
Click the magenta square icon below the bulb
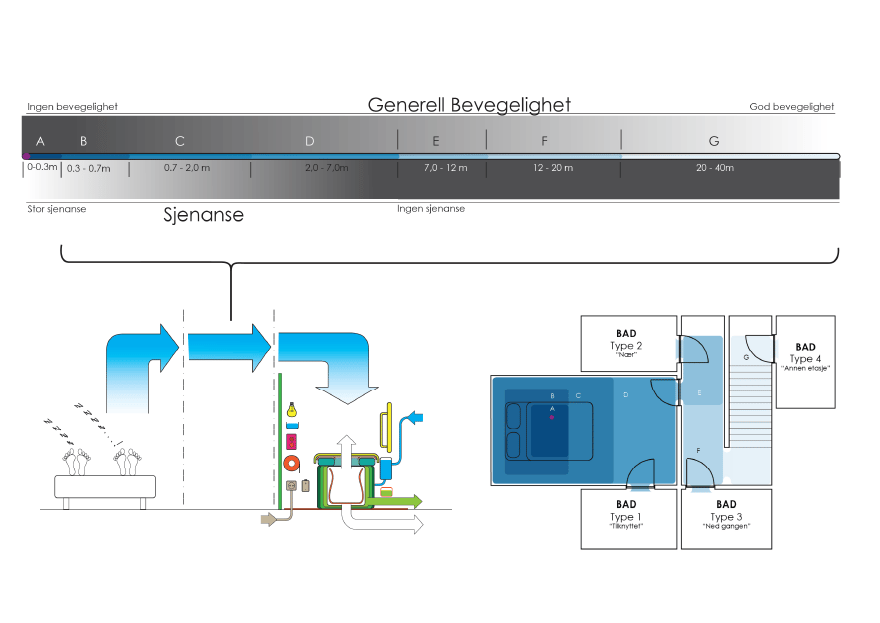292,440
